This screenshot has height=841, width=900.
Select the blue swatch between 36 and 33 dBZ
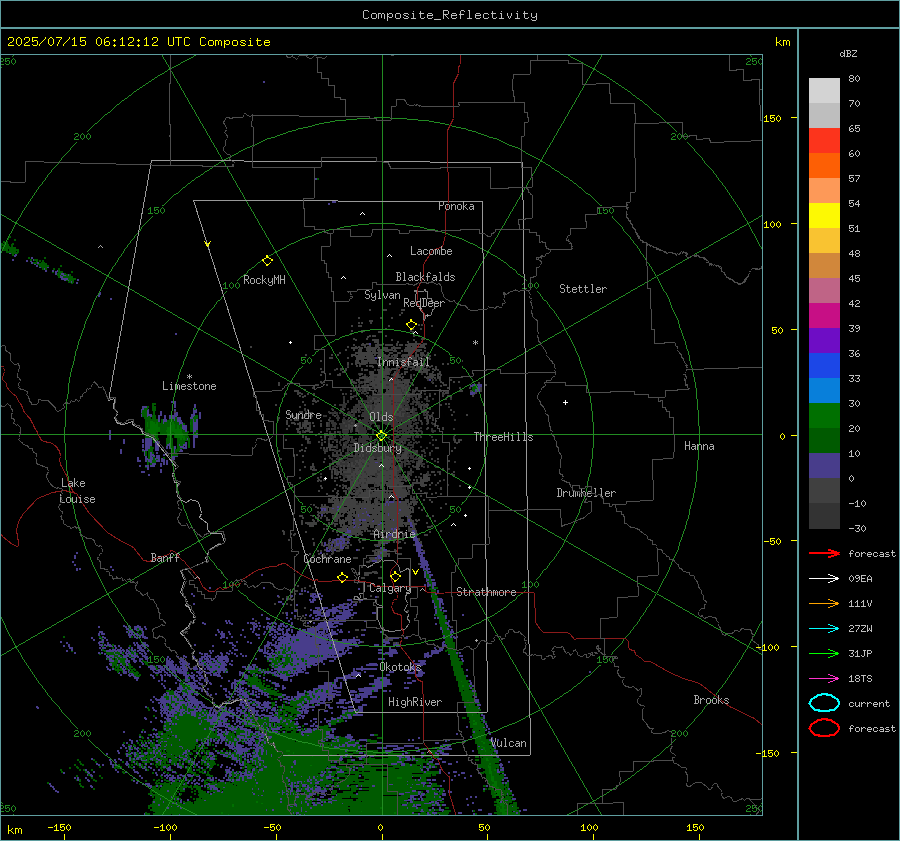tap(824, 365)
